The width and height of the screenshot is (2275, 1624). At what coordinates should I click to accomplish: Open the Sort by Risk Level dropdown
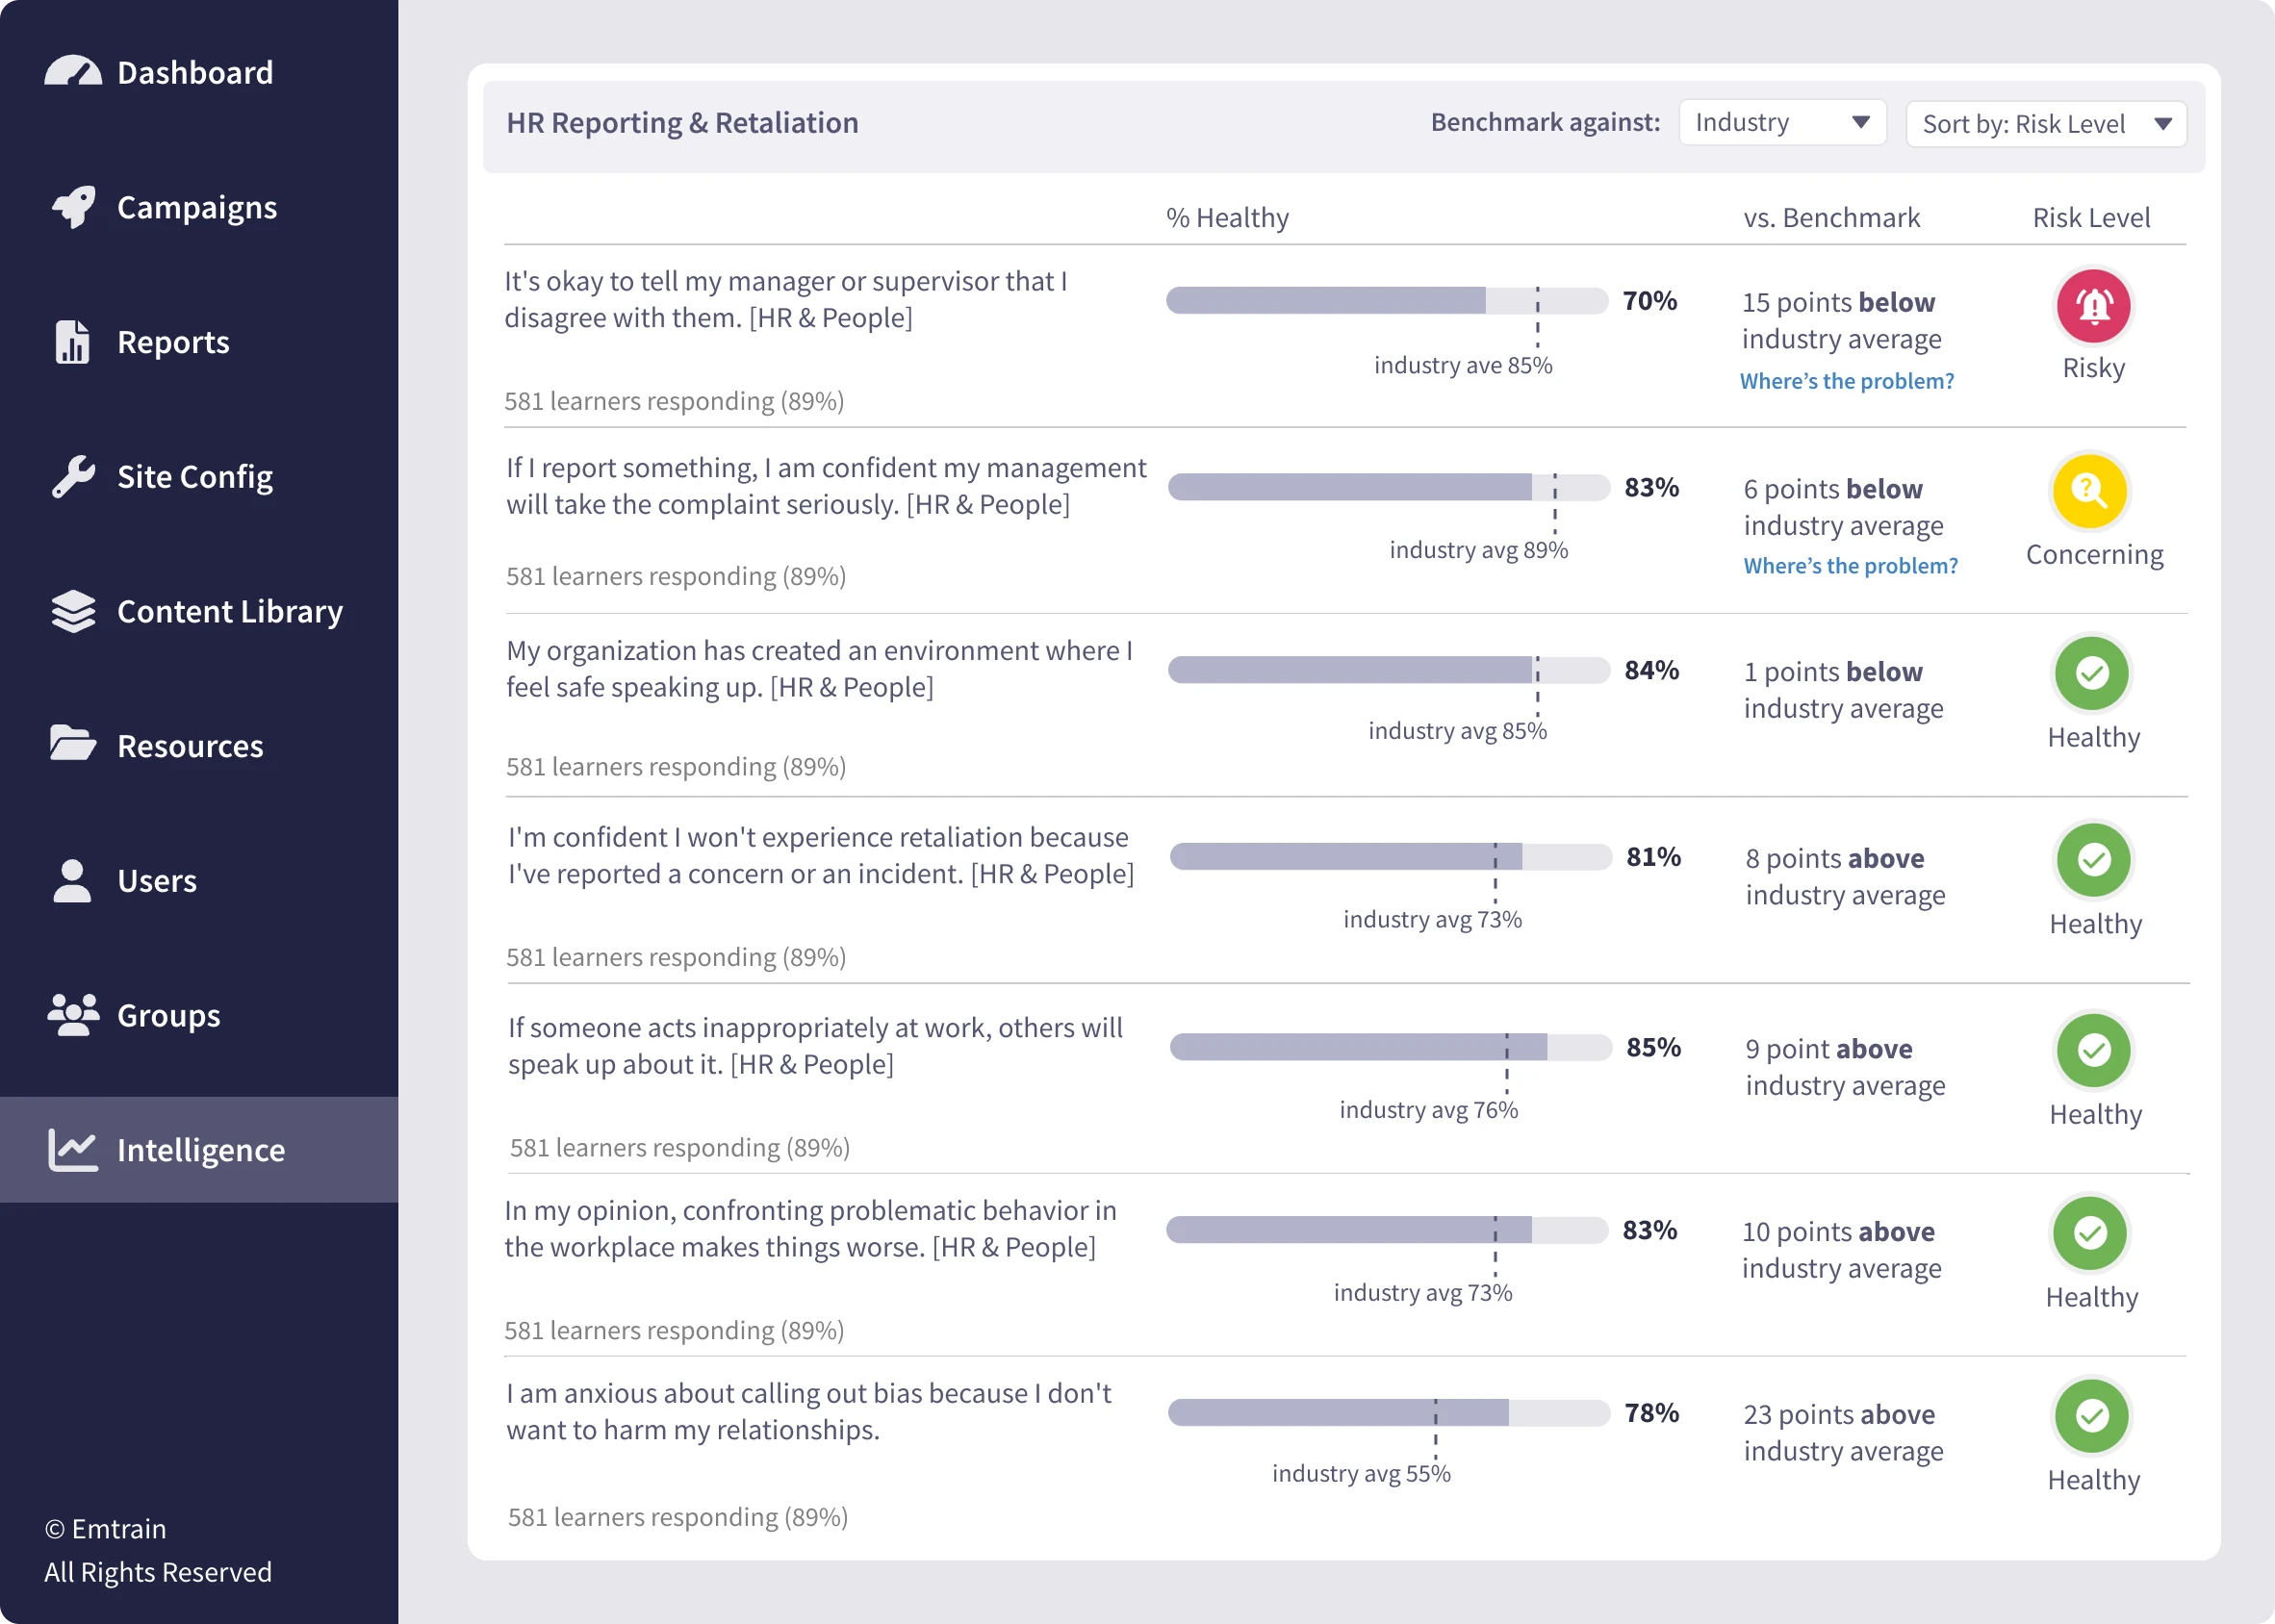tap(2045, 124)
